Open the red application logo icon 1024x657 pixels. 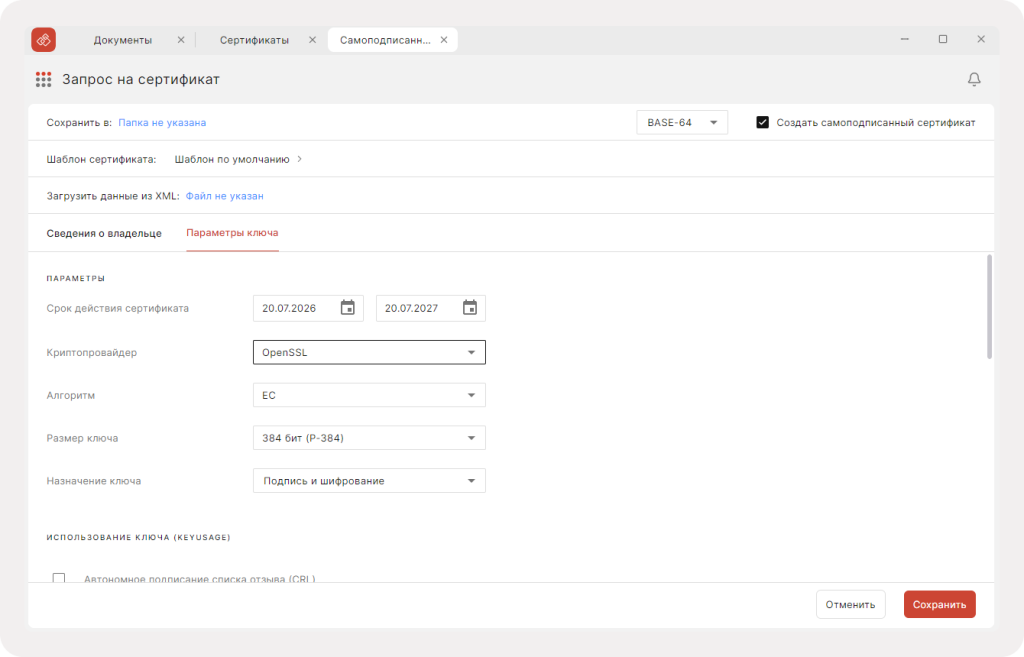click(x=44, y=40)
